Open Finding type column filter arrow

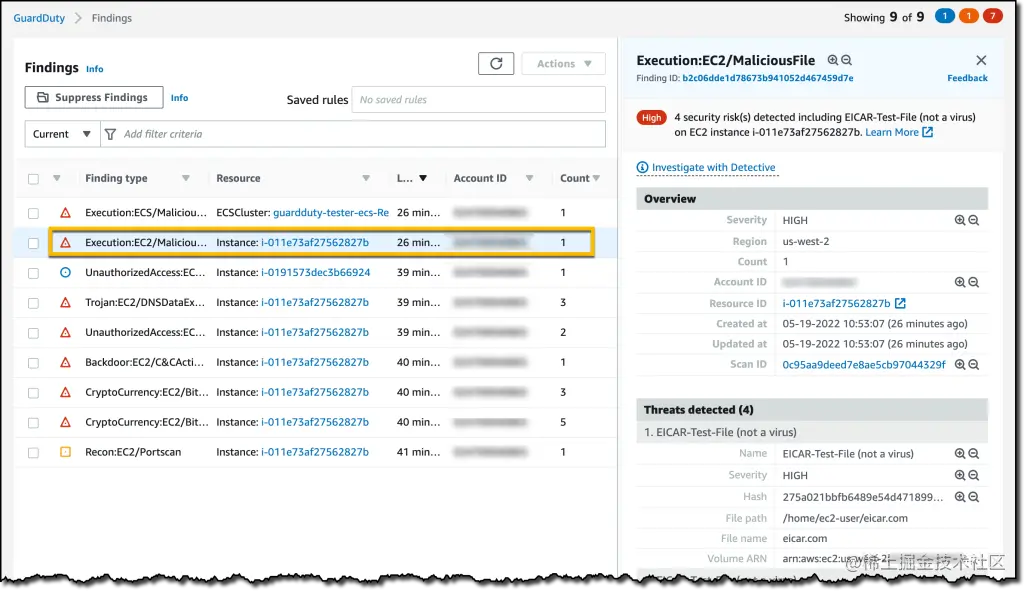185,178
